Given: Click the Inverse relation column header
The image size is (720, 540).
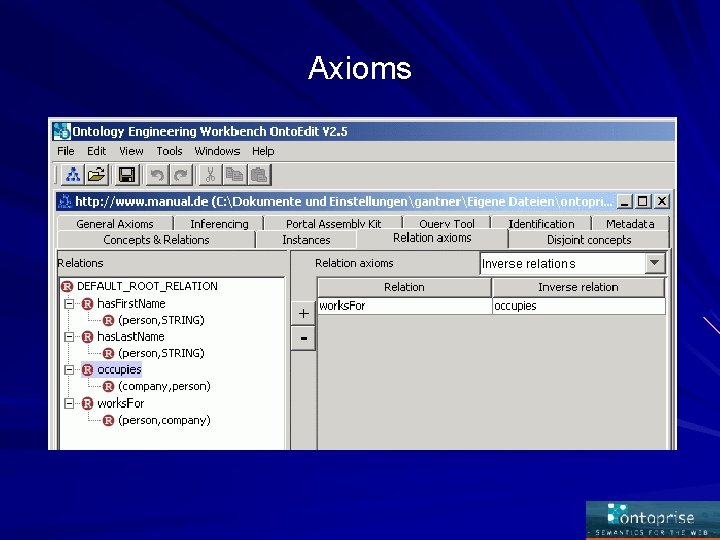Looking at the screenshot, I should click(x=579, y=287).
